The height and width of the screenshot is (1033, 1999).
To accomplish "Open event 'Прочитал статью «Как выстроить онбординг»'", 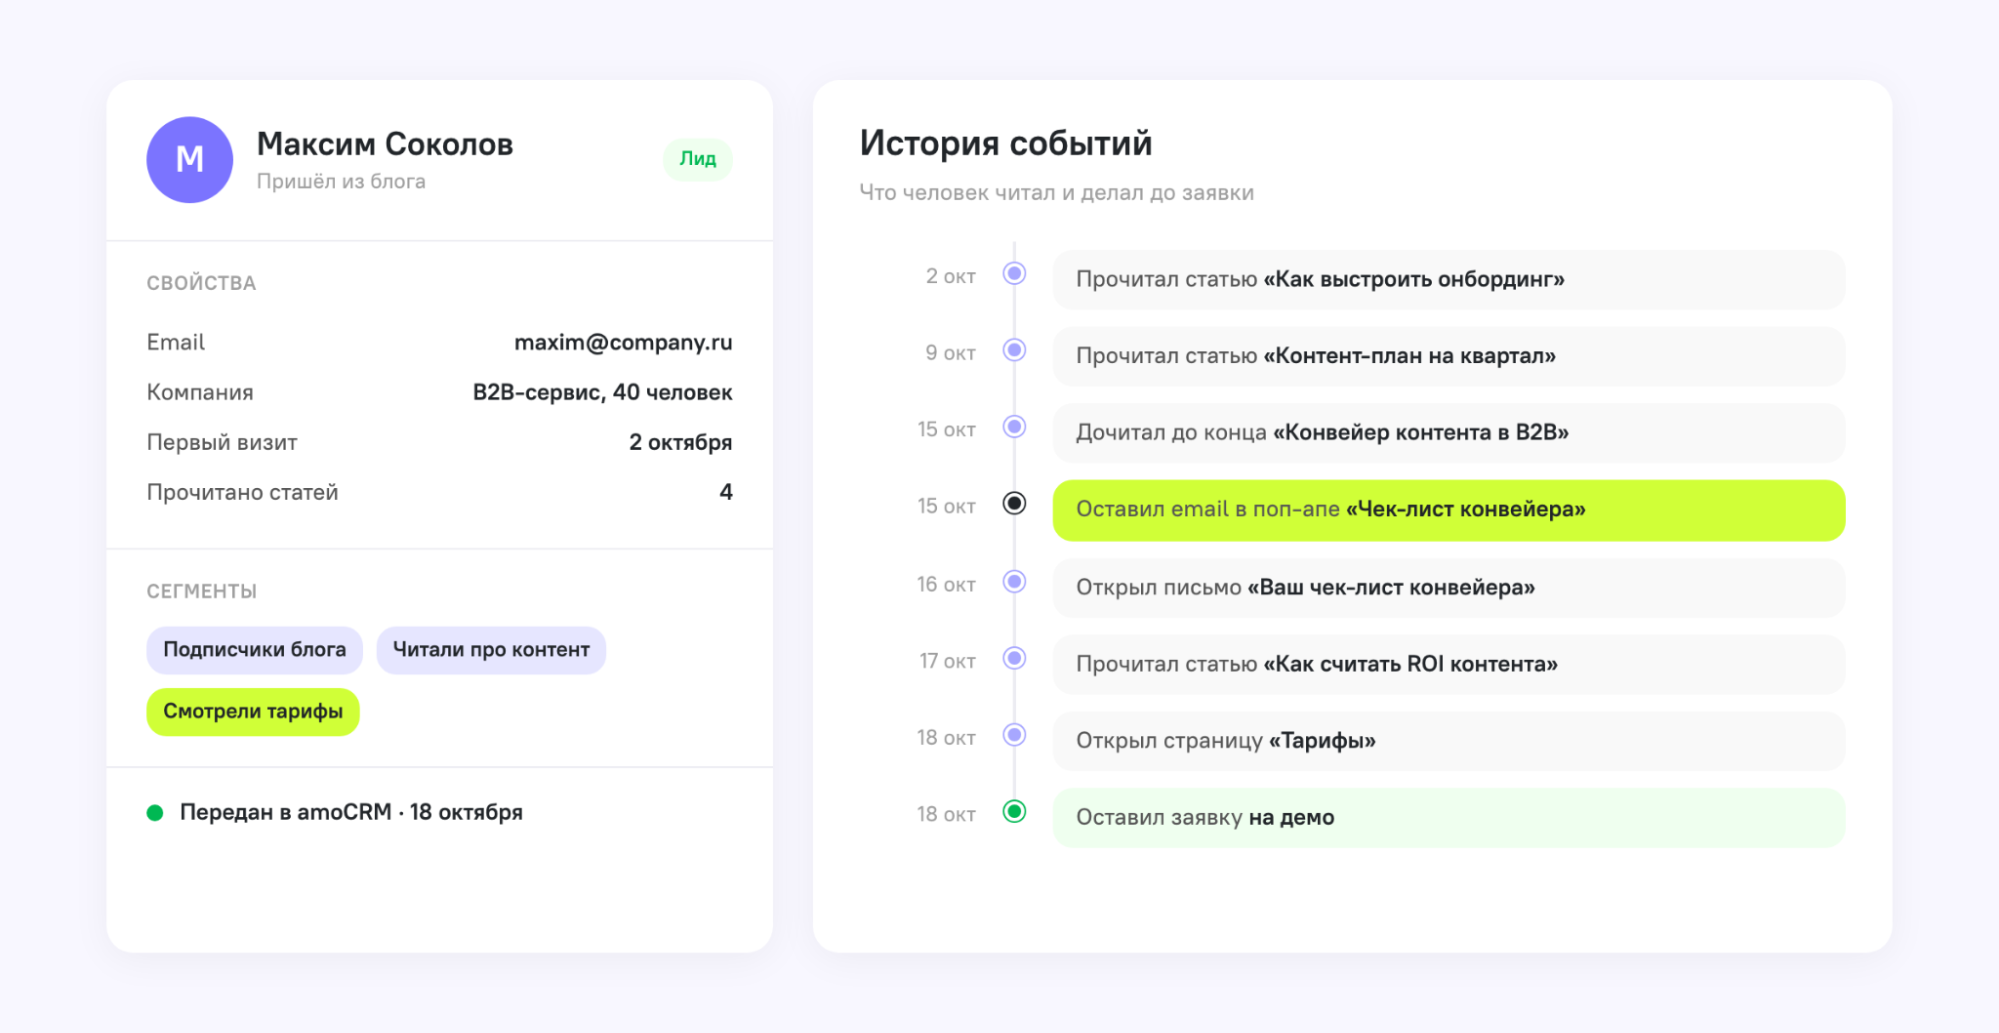I will pyautogui.click(x=1448, y=279).
